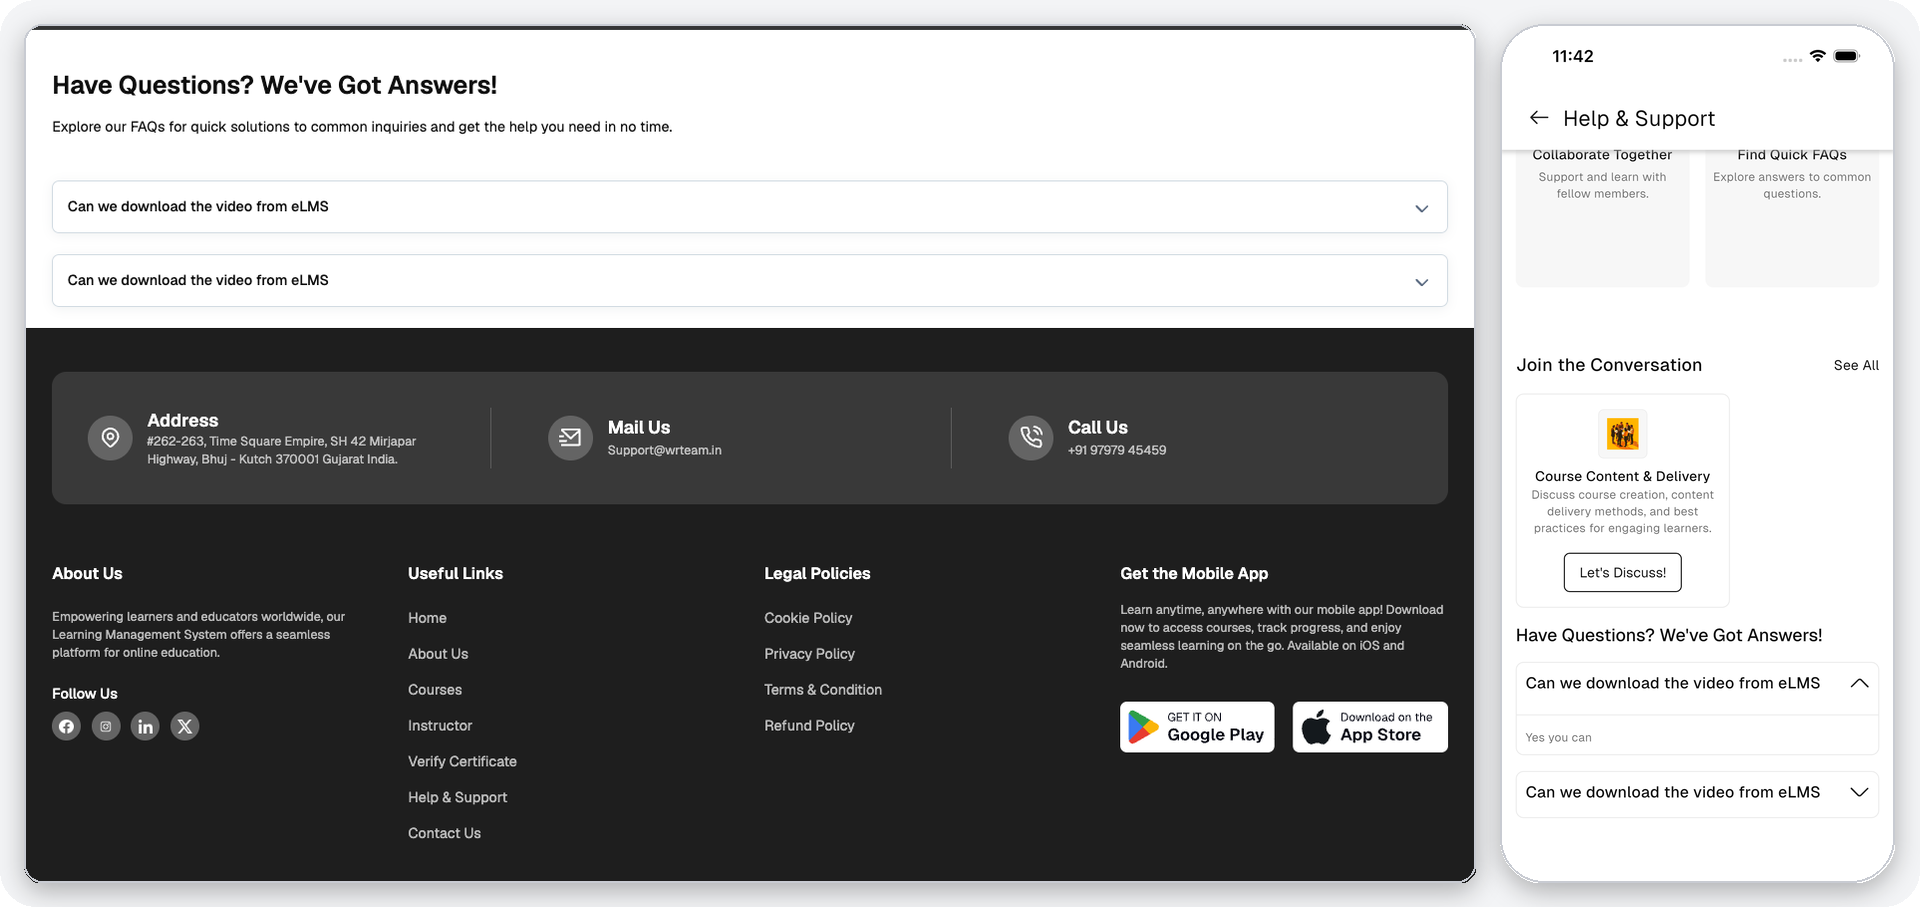Click the 11:42 time in the phone status bar

click(x=1572, y=57)
